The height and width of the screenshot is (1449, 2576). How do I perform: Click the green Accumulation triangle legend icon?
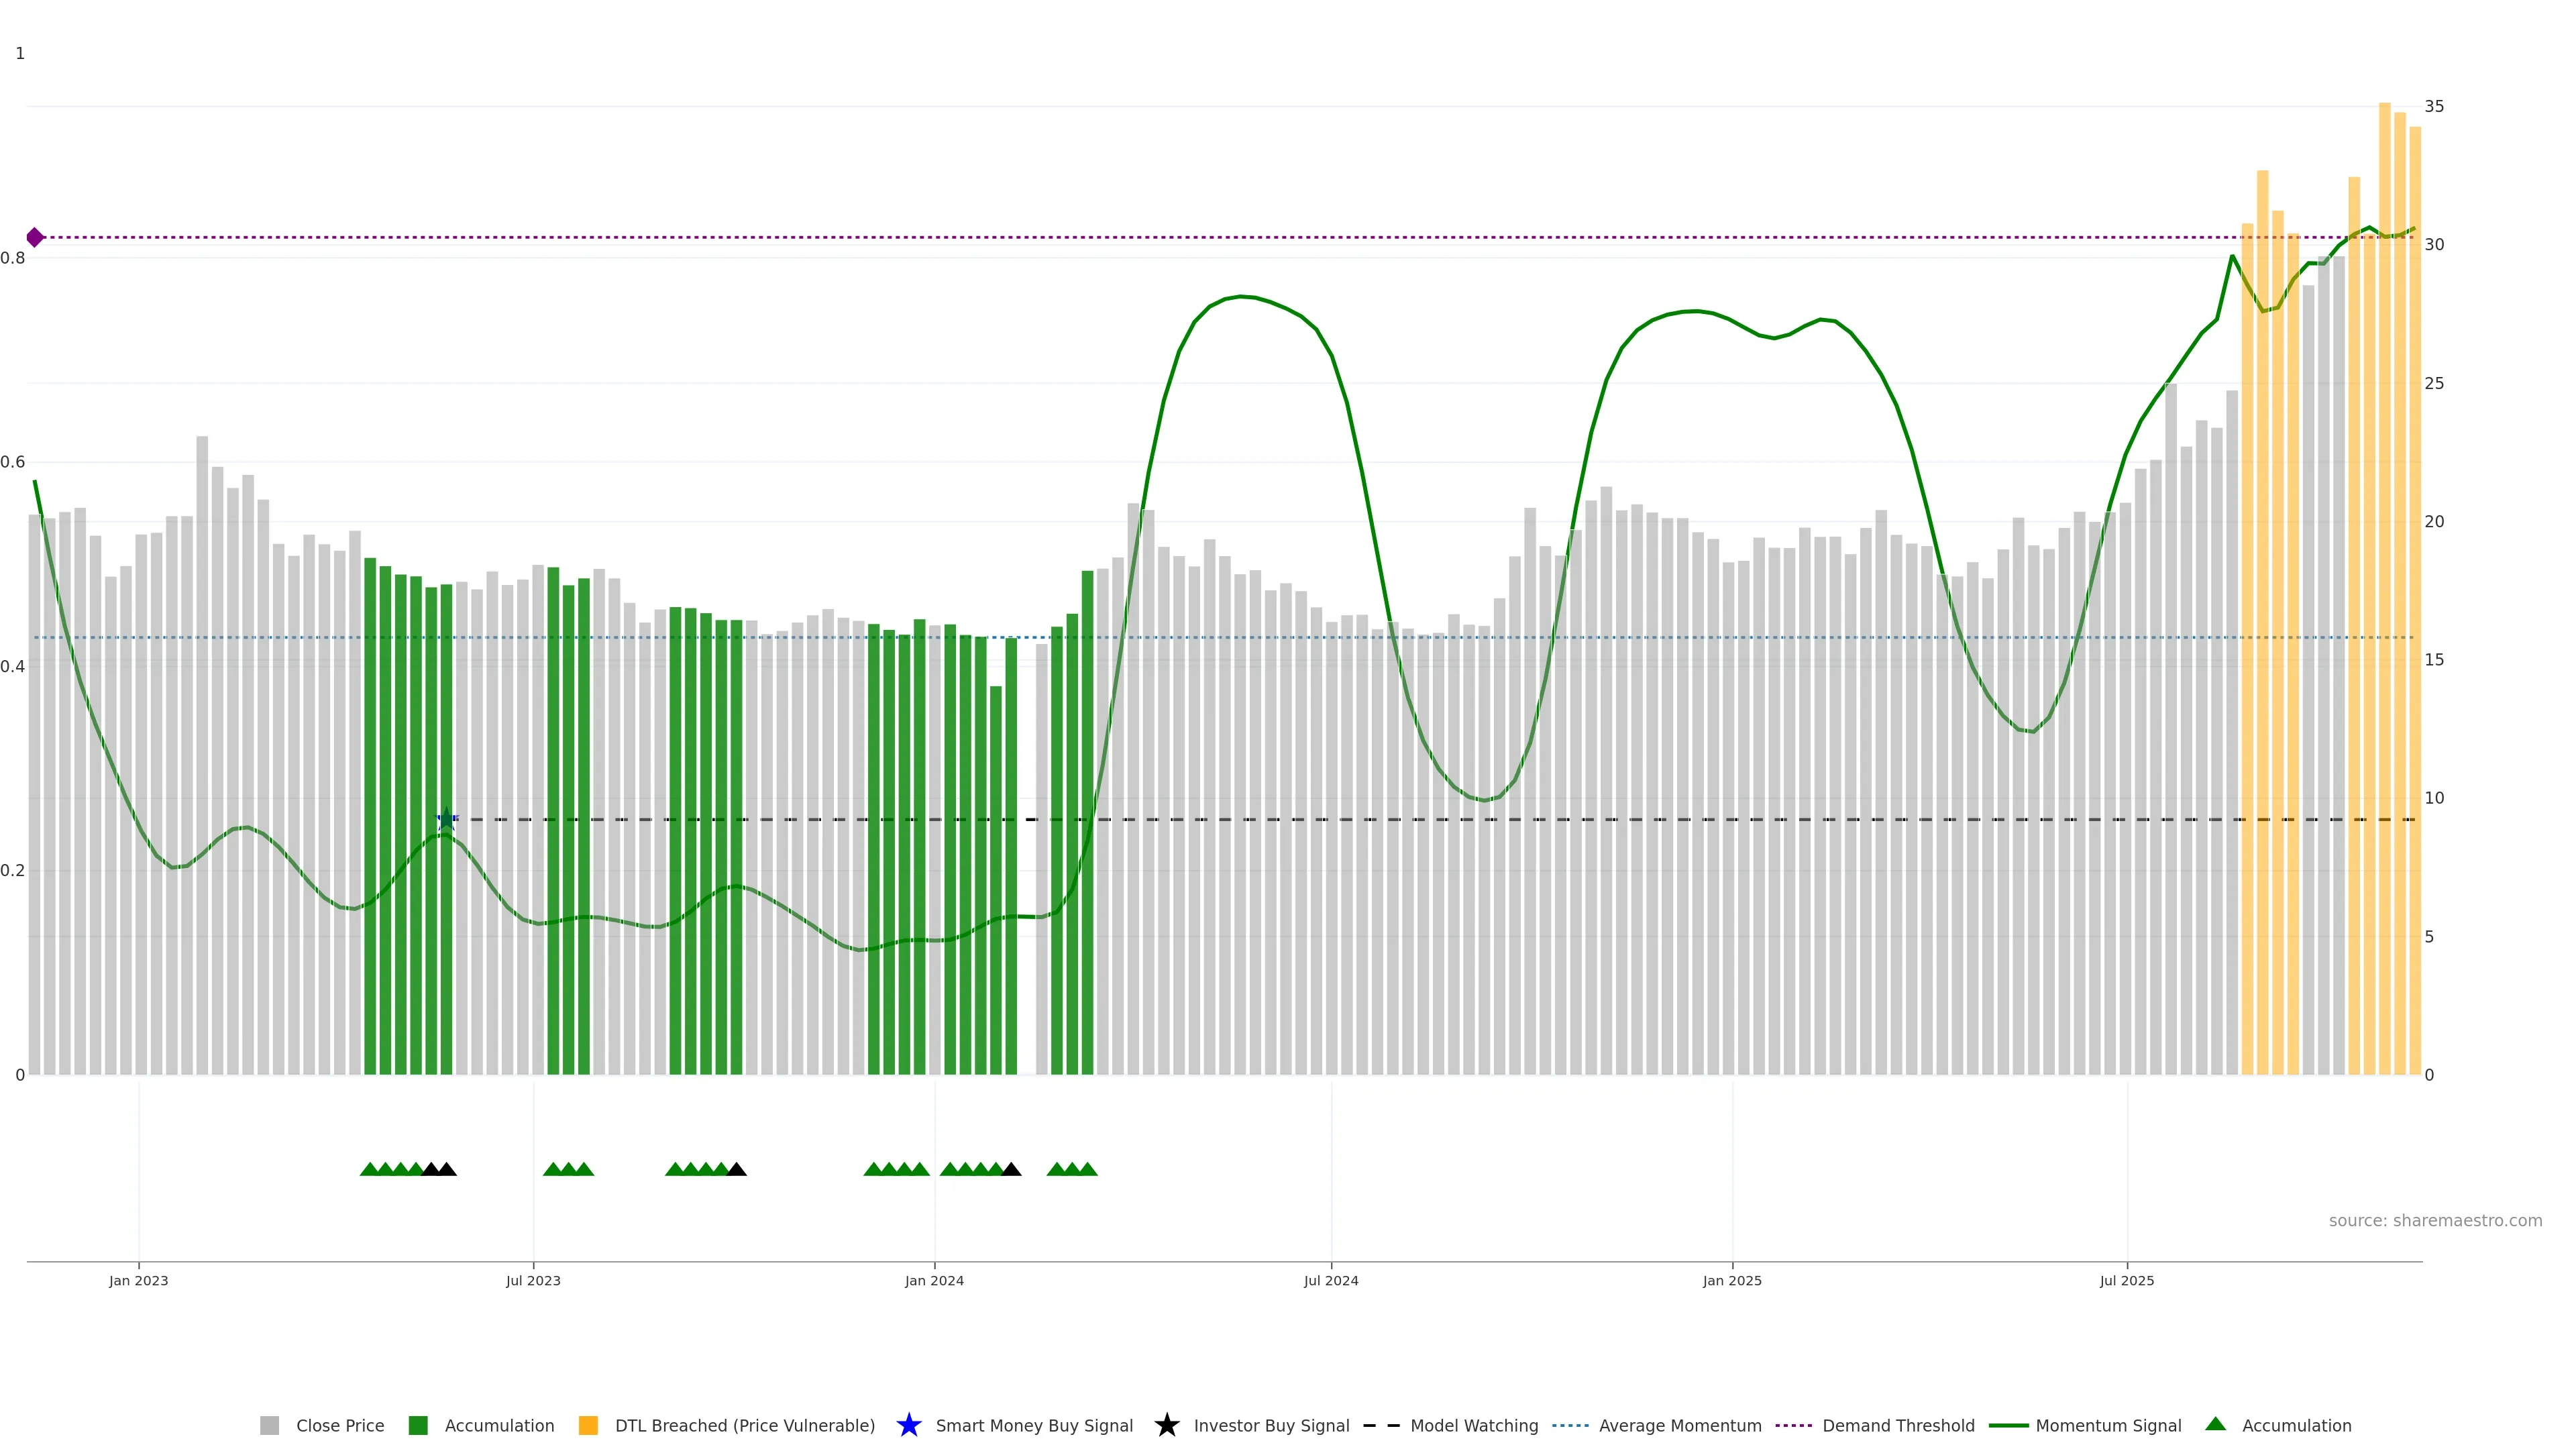(x=2215, y=1424)
